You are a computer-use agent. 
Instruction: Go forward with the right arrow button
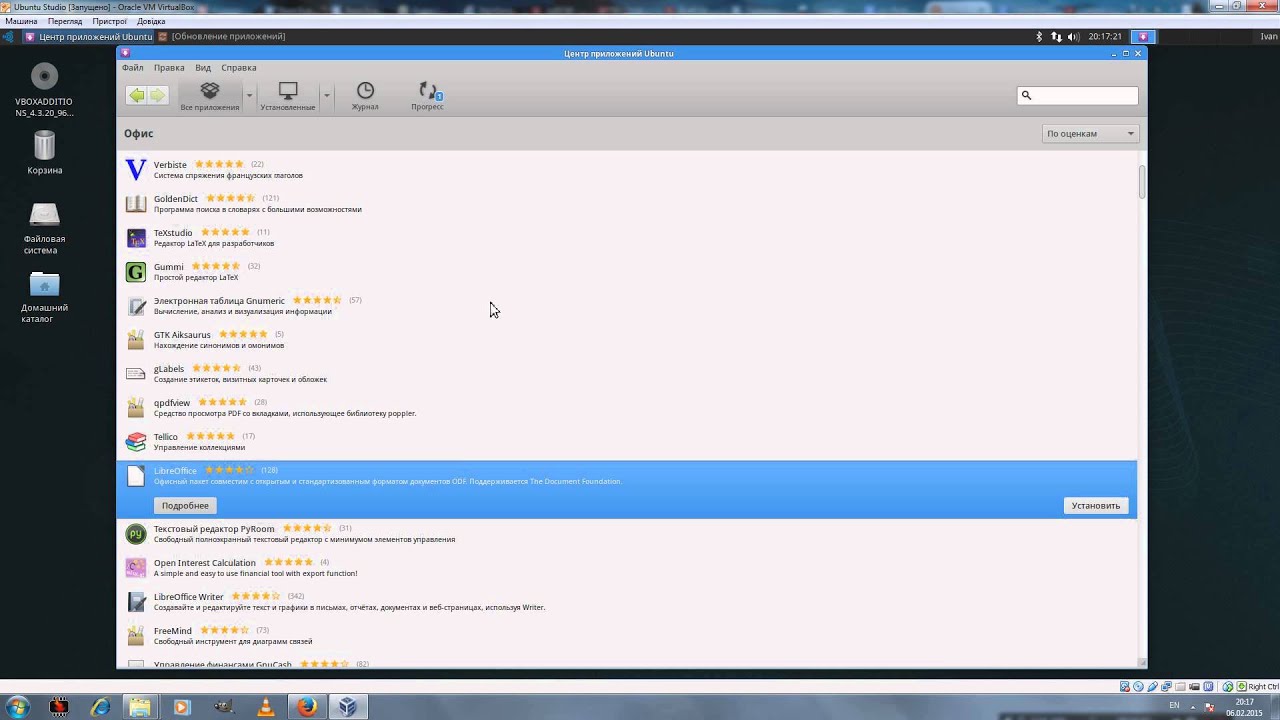point(158,95)
